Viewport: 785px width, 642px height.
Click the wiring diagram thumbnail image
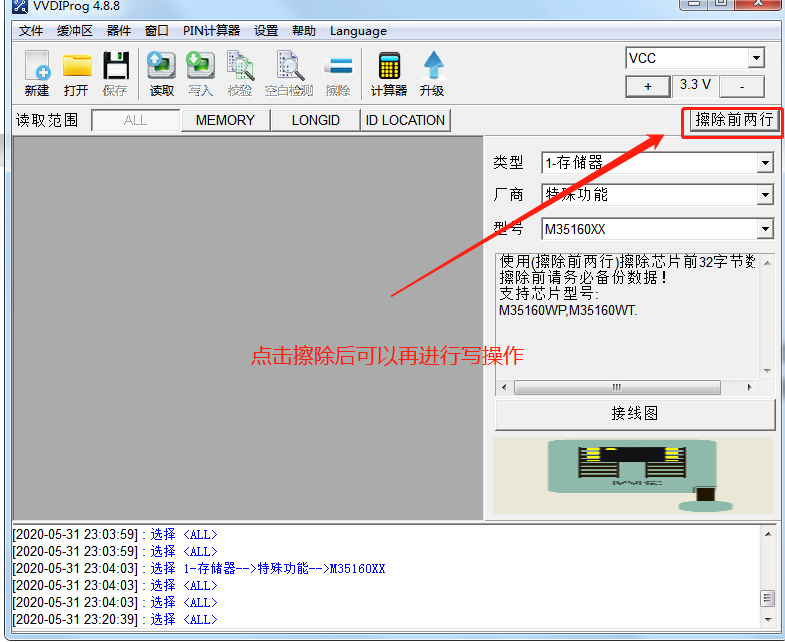[x=634, y=474]
